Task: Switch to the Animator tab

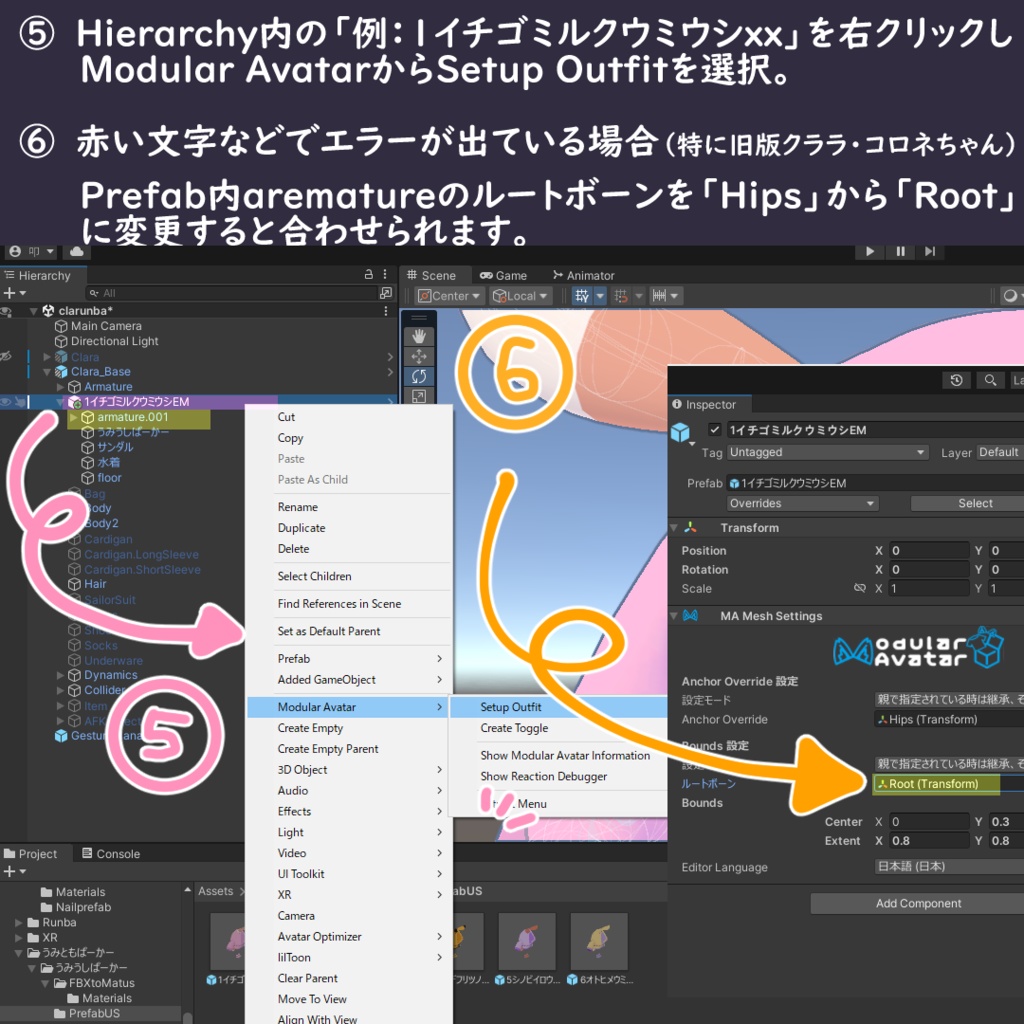Action: click(x=583, y=276)
